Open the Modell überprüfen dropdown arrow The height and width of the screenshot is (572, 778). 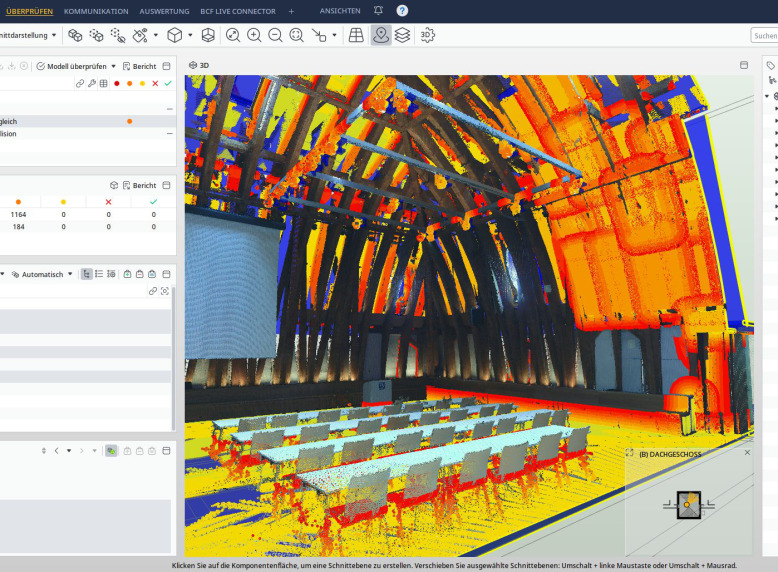point(114,66)
